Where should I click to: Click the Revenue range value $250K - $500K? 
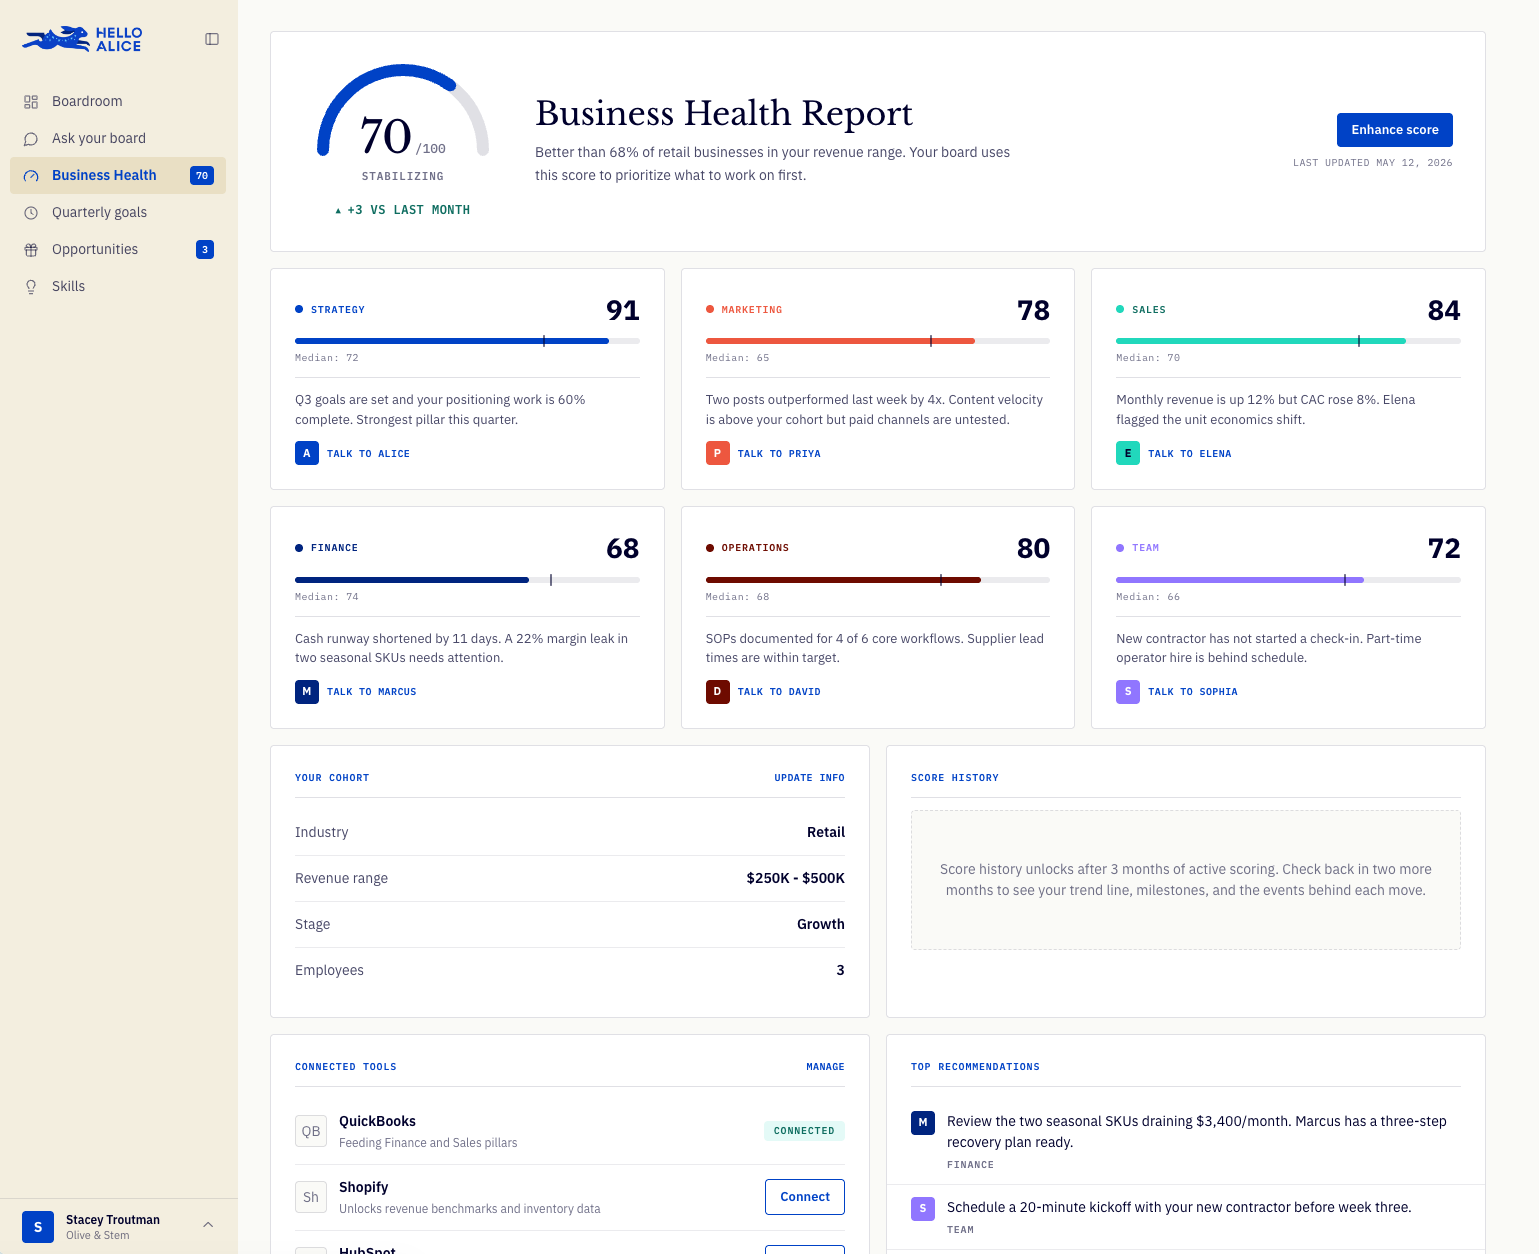(795, 878)
